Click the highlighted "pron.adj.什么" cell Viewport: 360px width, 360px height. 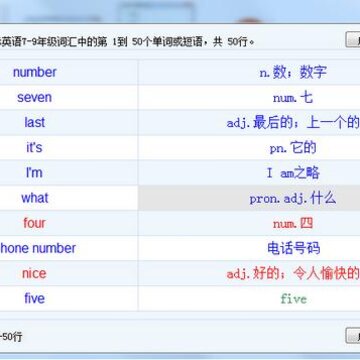point(249,198)
